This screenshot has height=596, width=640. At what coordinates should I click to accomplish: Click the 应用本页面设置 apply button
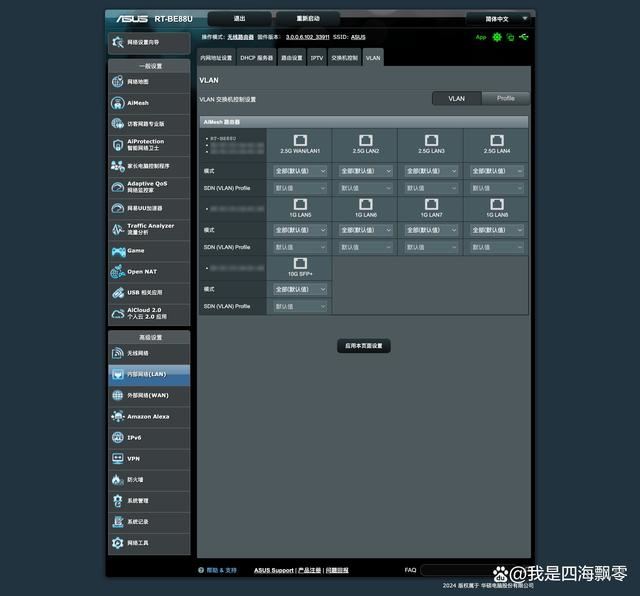(x=364, y=346)
